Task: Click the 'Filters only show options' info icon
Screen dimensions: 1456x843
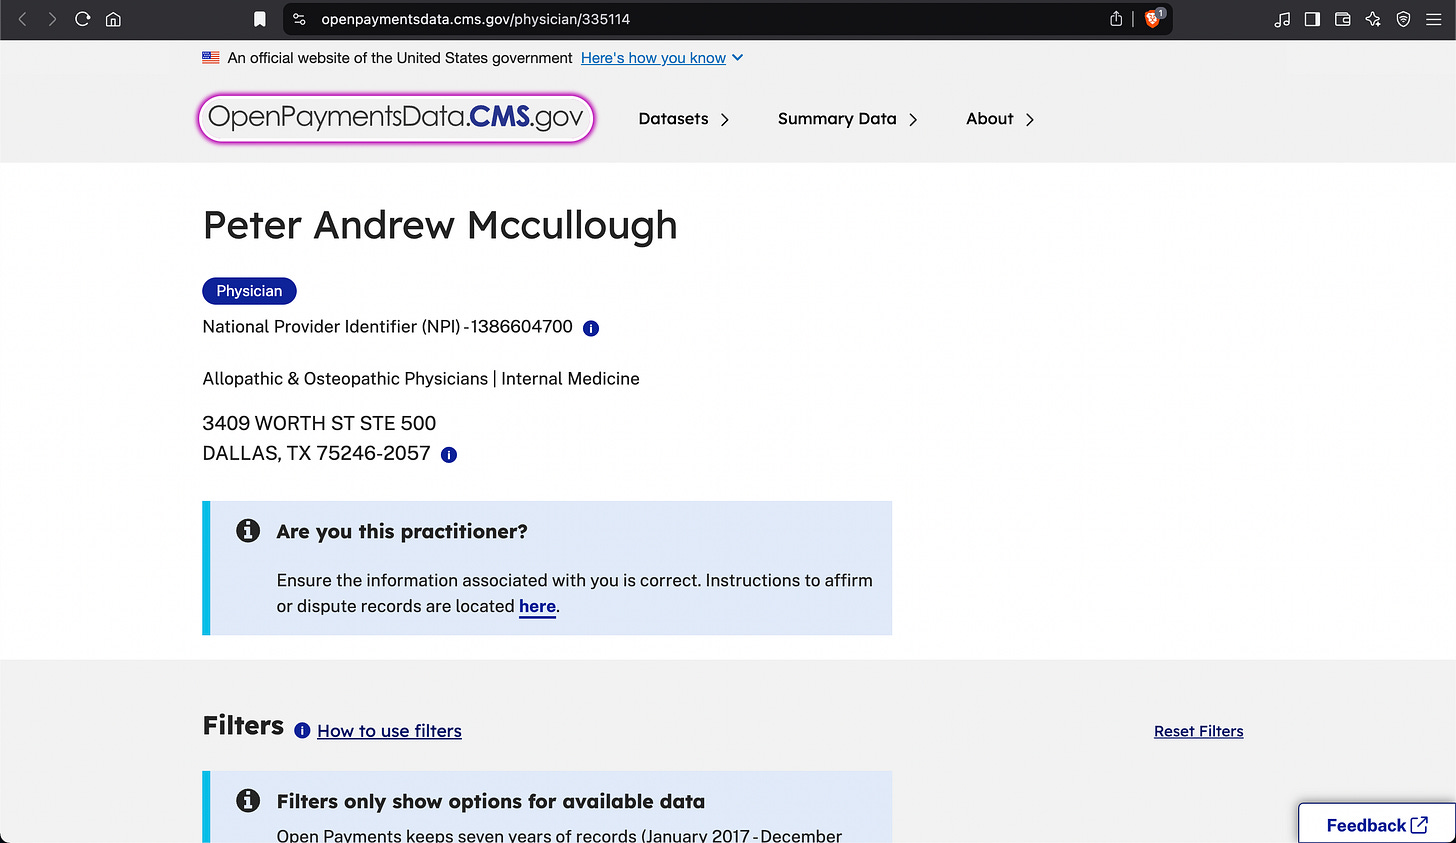Action: coord(248,800)
